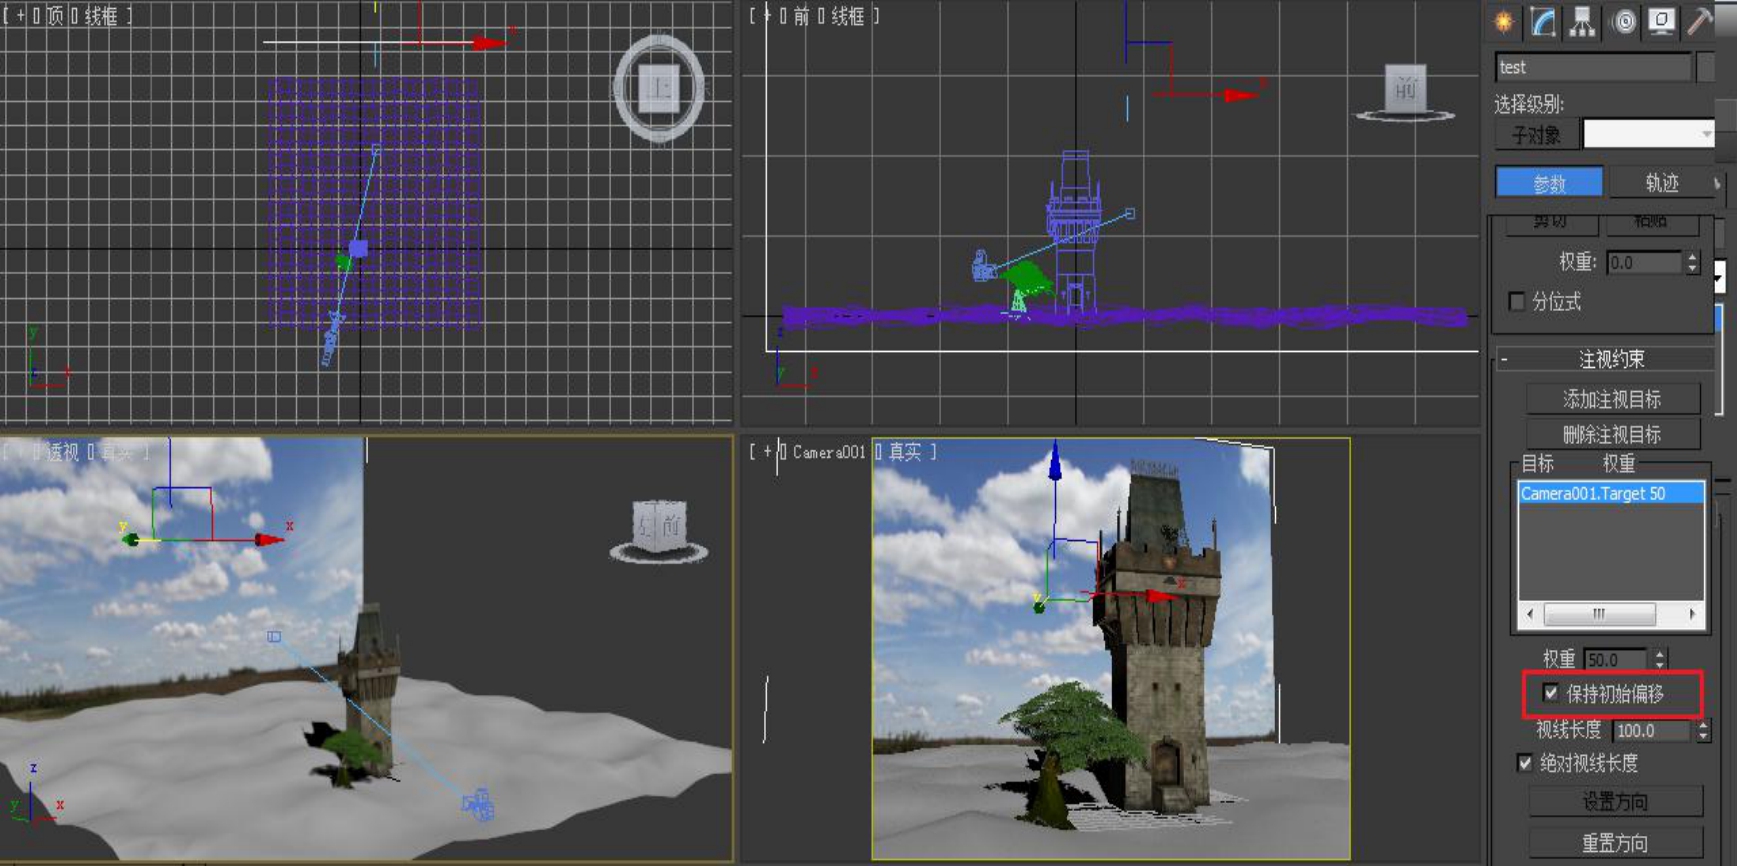The width and height of the screenshot is (1737, 866).
Task: Select Camera001.Target 50 in the target list
Action: (x=1610, y=493)
